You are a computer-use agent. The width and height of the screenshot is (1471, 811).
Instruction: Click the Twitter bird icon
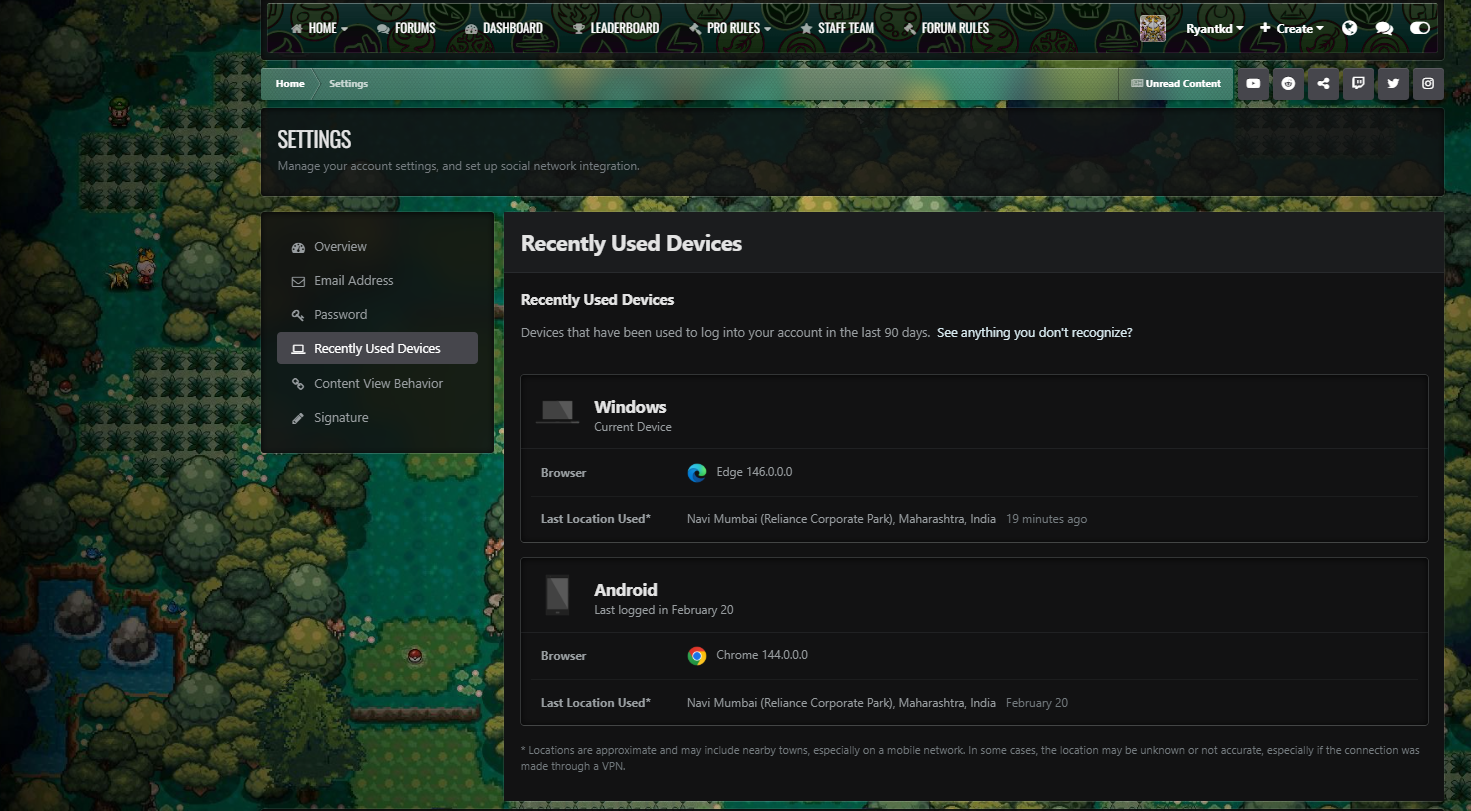pyautogui.click(x=1393, y=84)
